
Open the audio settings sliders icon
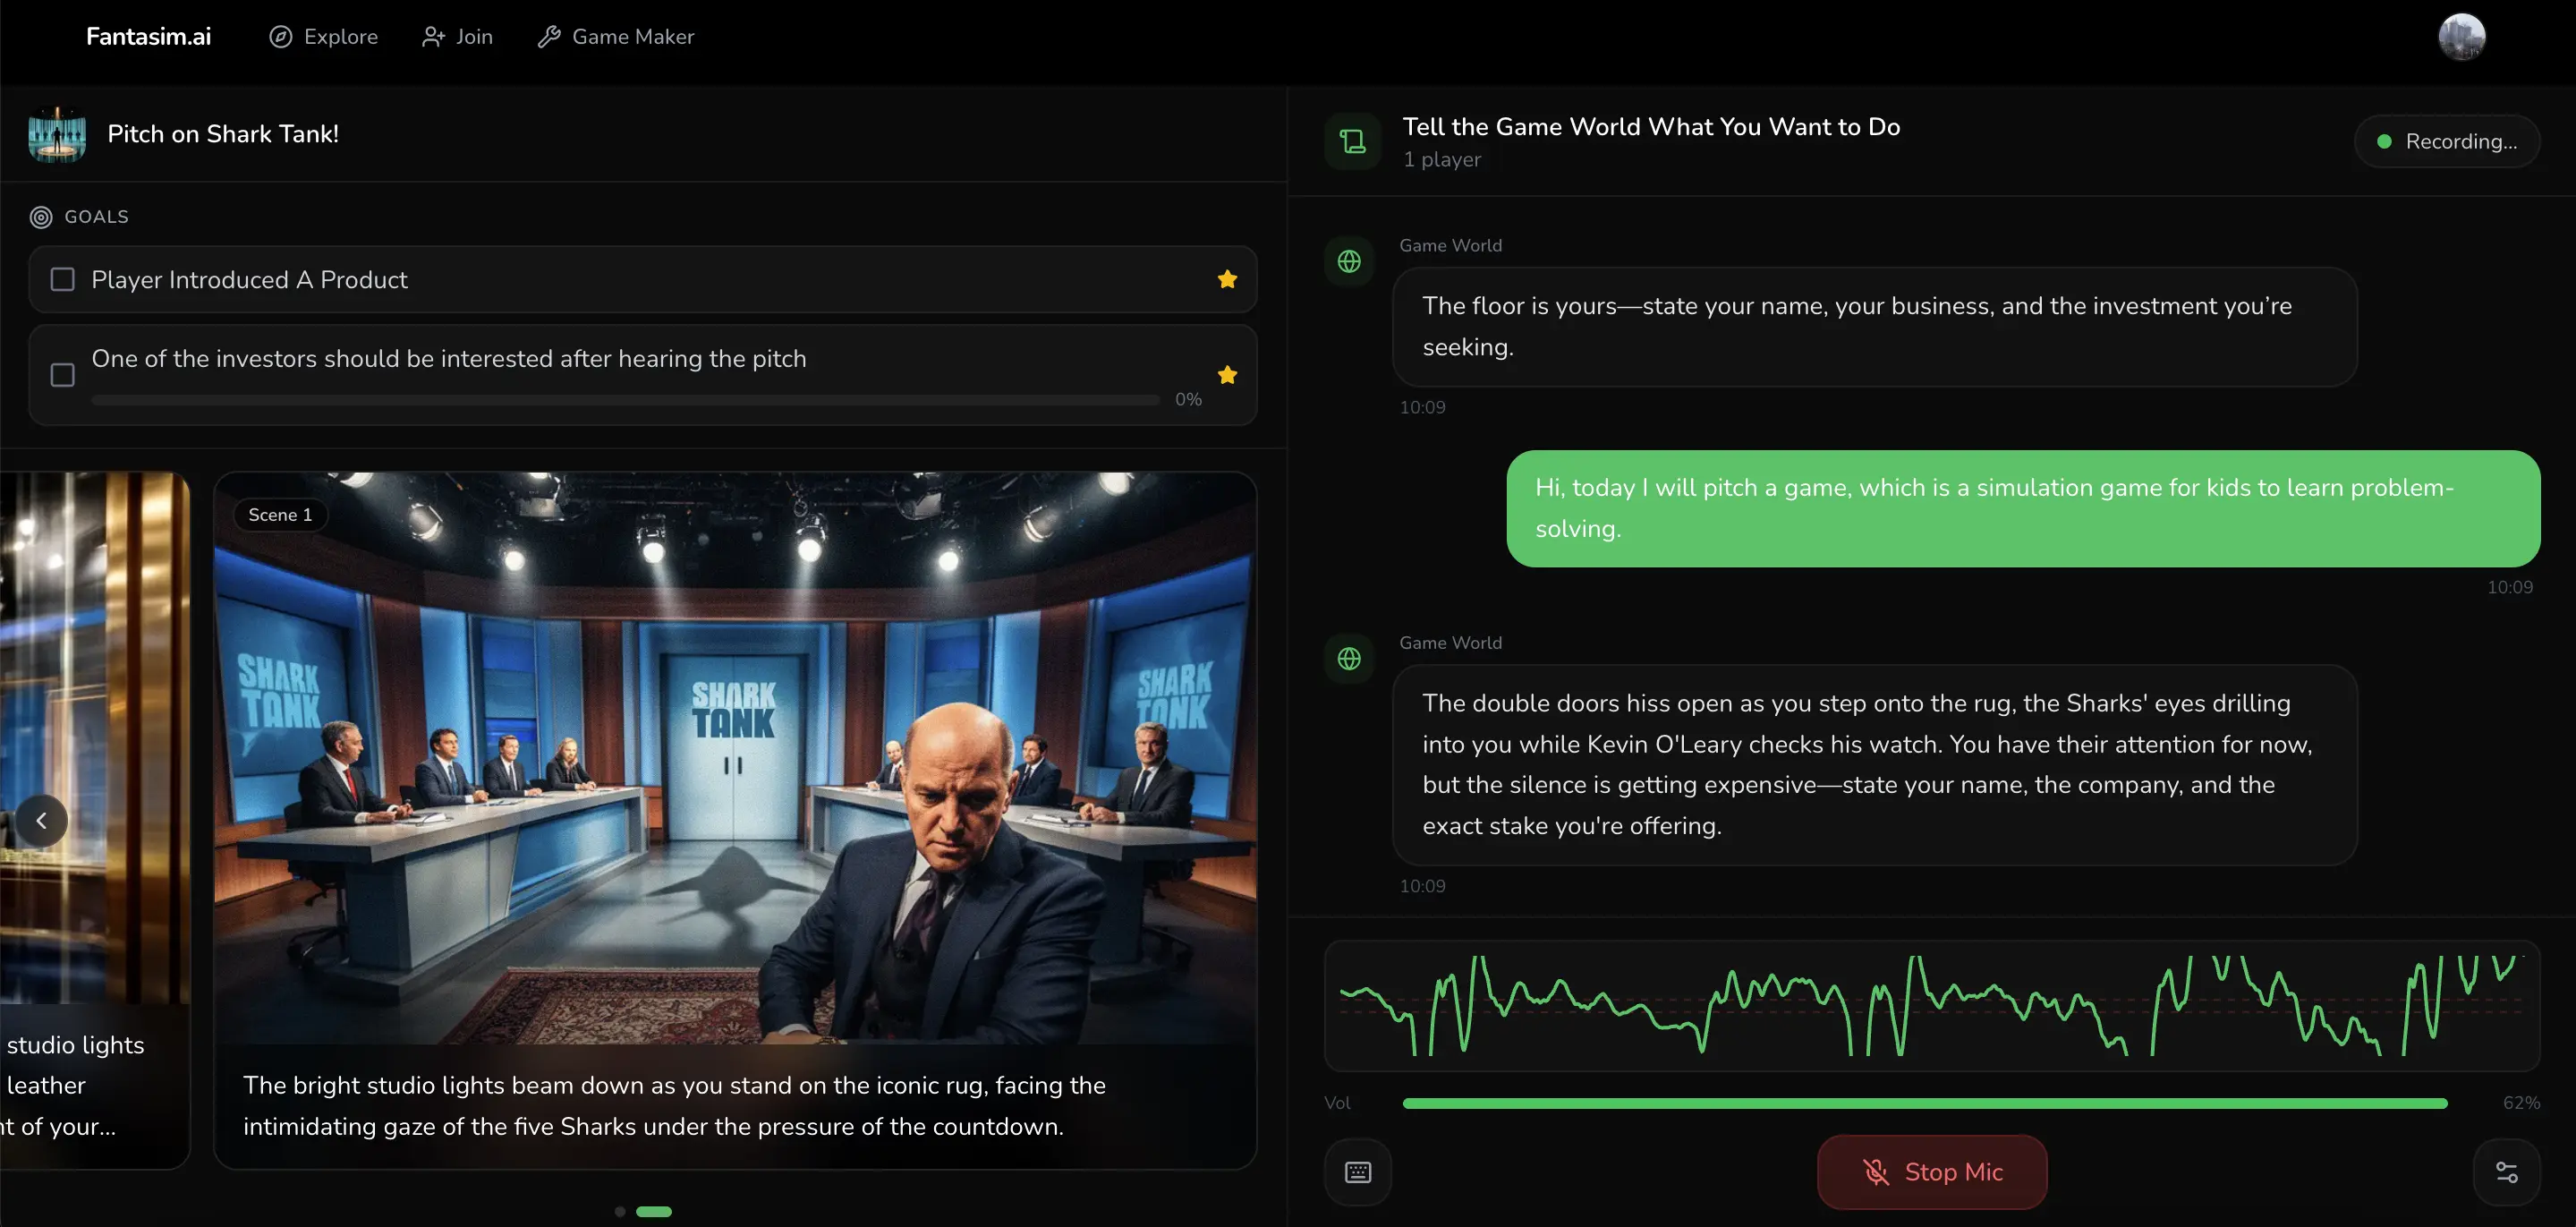[2506, 1172]
